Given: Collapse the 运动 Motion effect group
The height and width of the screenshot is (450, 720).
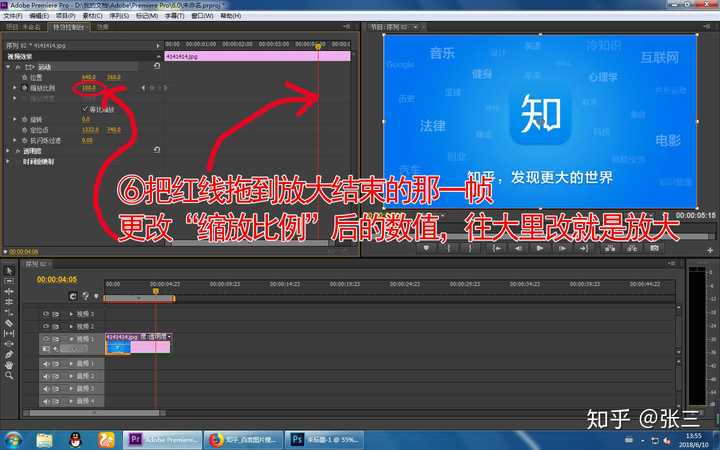Looking at the screenshot, I should (8, 67).
